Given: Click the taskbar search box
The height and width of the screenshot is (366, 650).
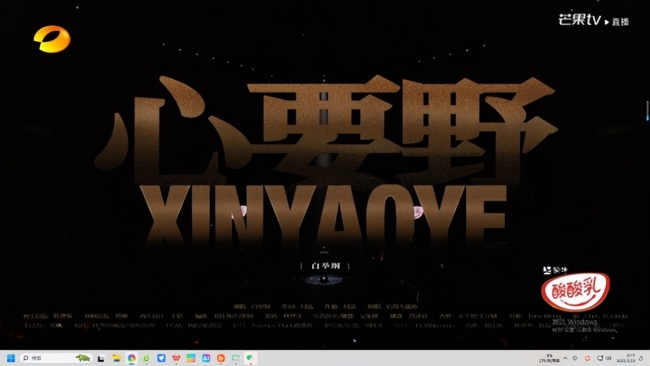Looking at the screenshot, I should point(56,358).
